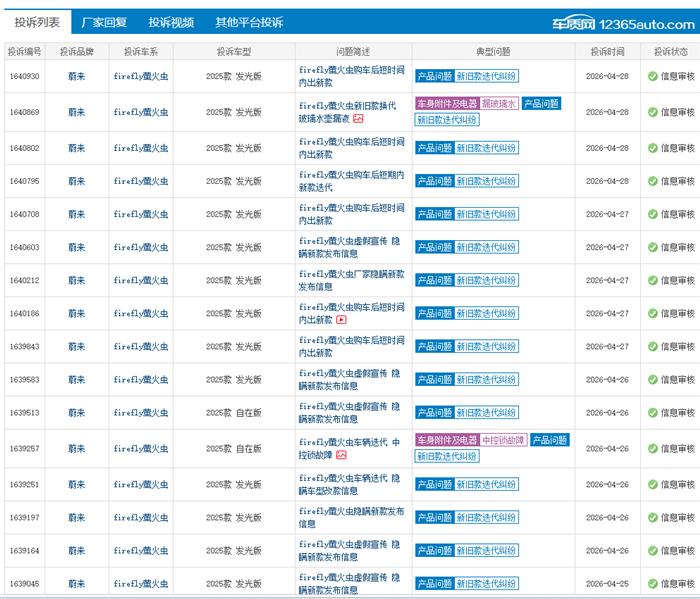700x599 pixels.
Task: Click 新旧款迭代纠纷 tag in row 1640930
Action: (x=487, y=75)
